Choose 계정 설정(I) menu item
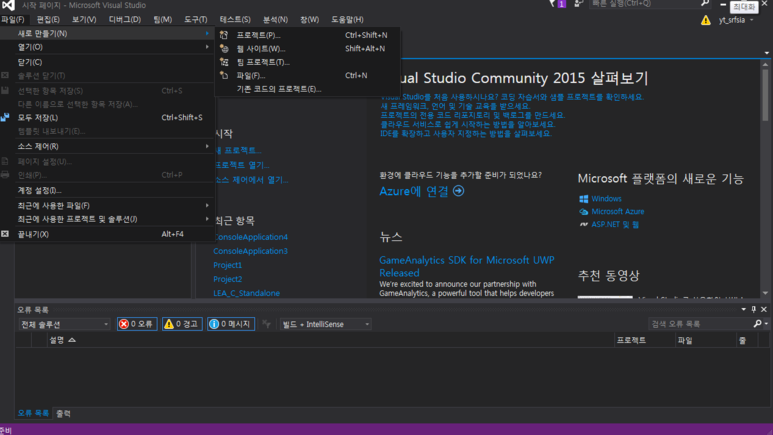773x435 pixels. [107, 190]
